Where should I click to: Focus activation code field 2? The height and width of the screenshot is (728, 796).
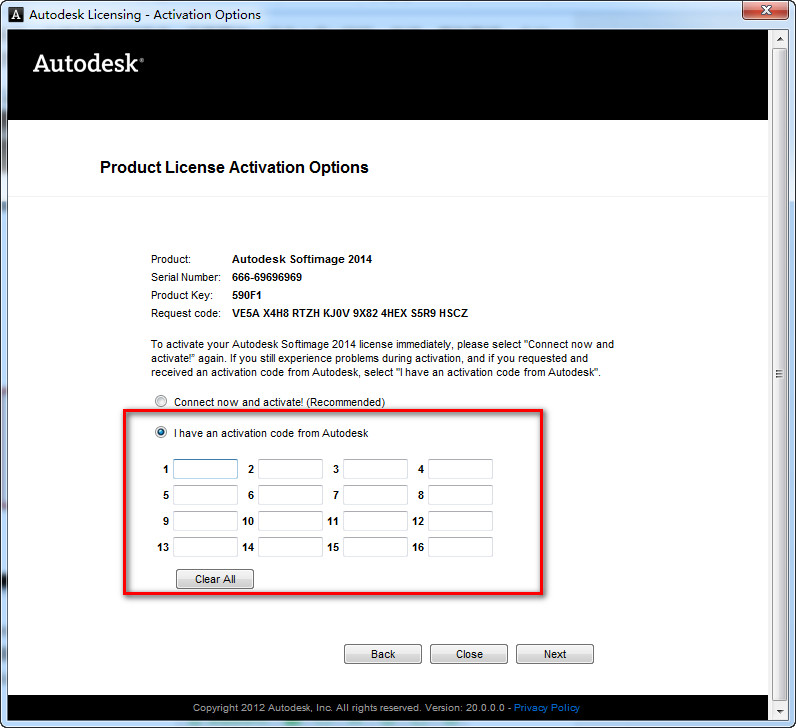[x=290, y=469]
